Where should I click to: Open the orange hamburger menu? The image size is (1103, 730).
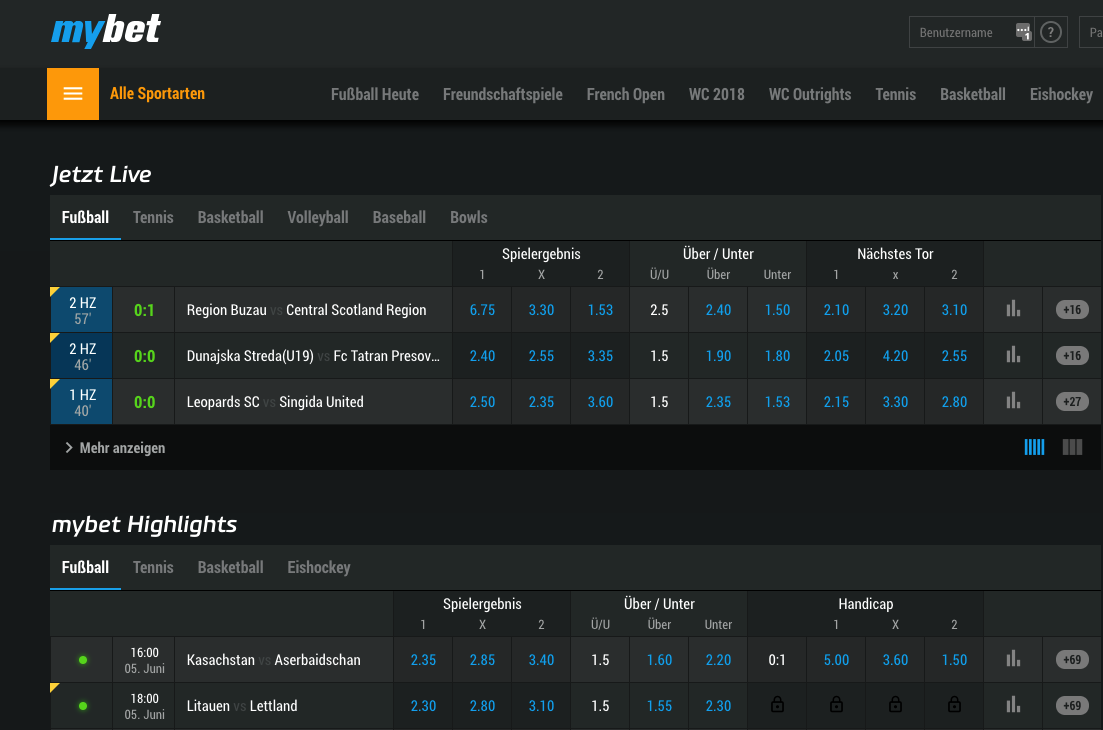click(73, 94)
